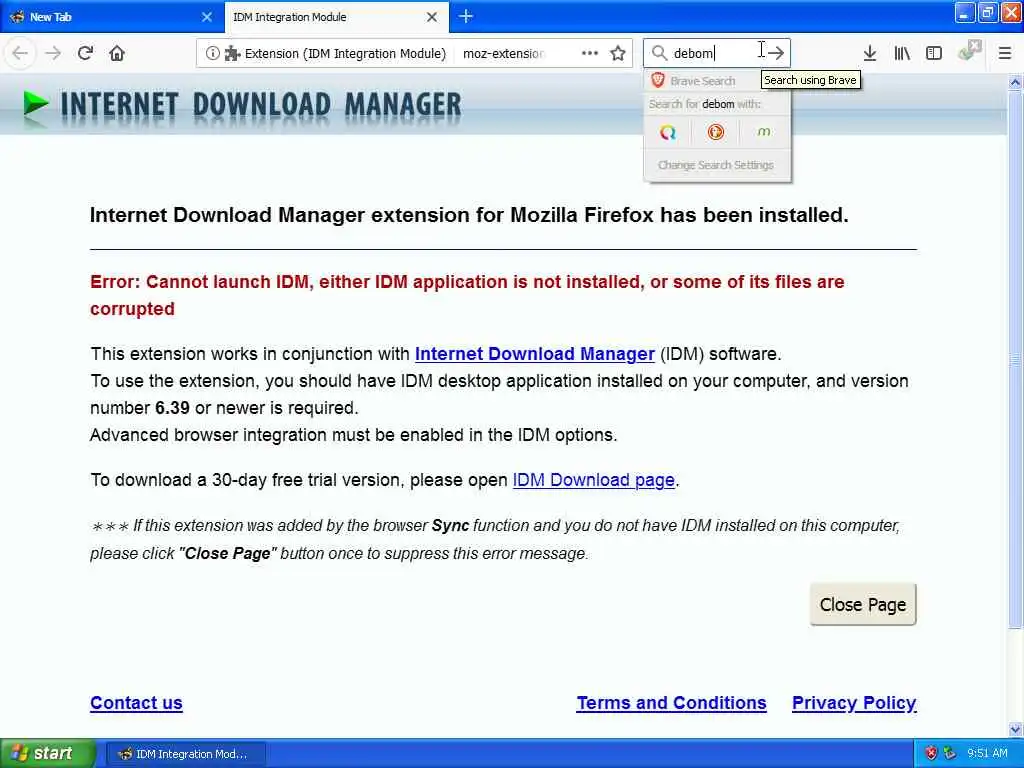Click the vertical scrollbar thumb
Image resolution: width=1024 pixels, height=768 pixels.
tap(1015, 359)
